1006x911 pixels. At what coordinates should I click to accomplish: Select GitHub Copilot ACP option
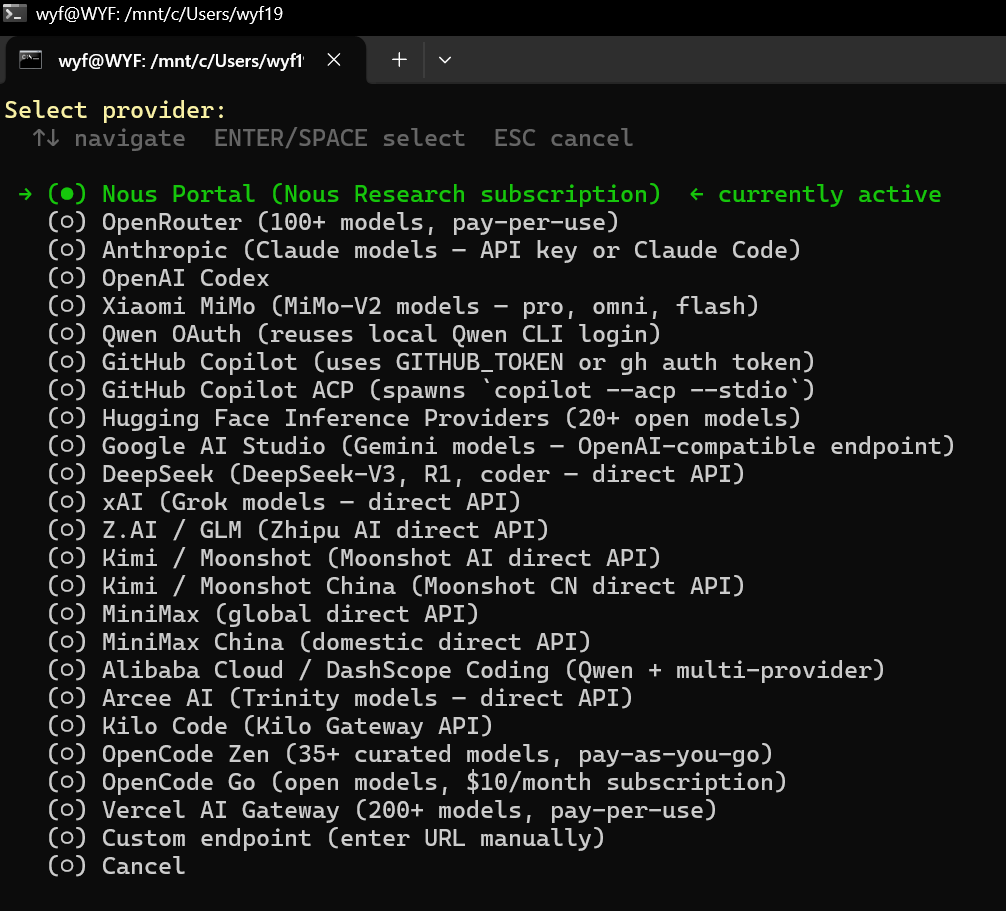click(431, 390)
